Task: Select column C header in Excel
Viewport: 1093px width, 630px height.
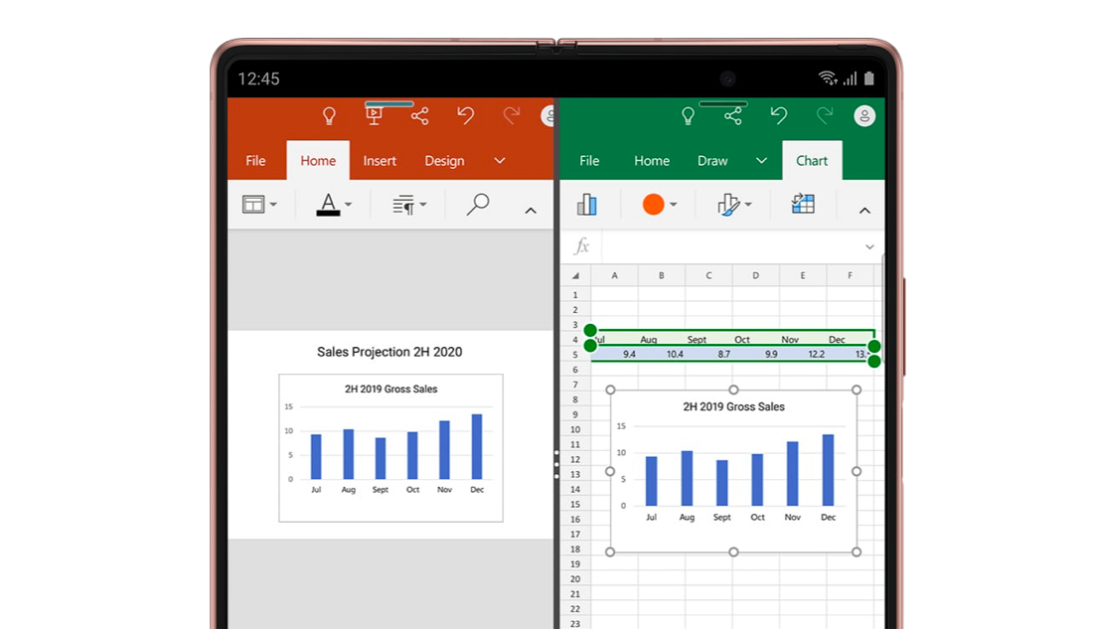Action: point(708,275)
